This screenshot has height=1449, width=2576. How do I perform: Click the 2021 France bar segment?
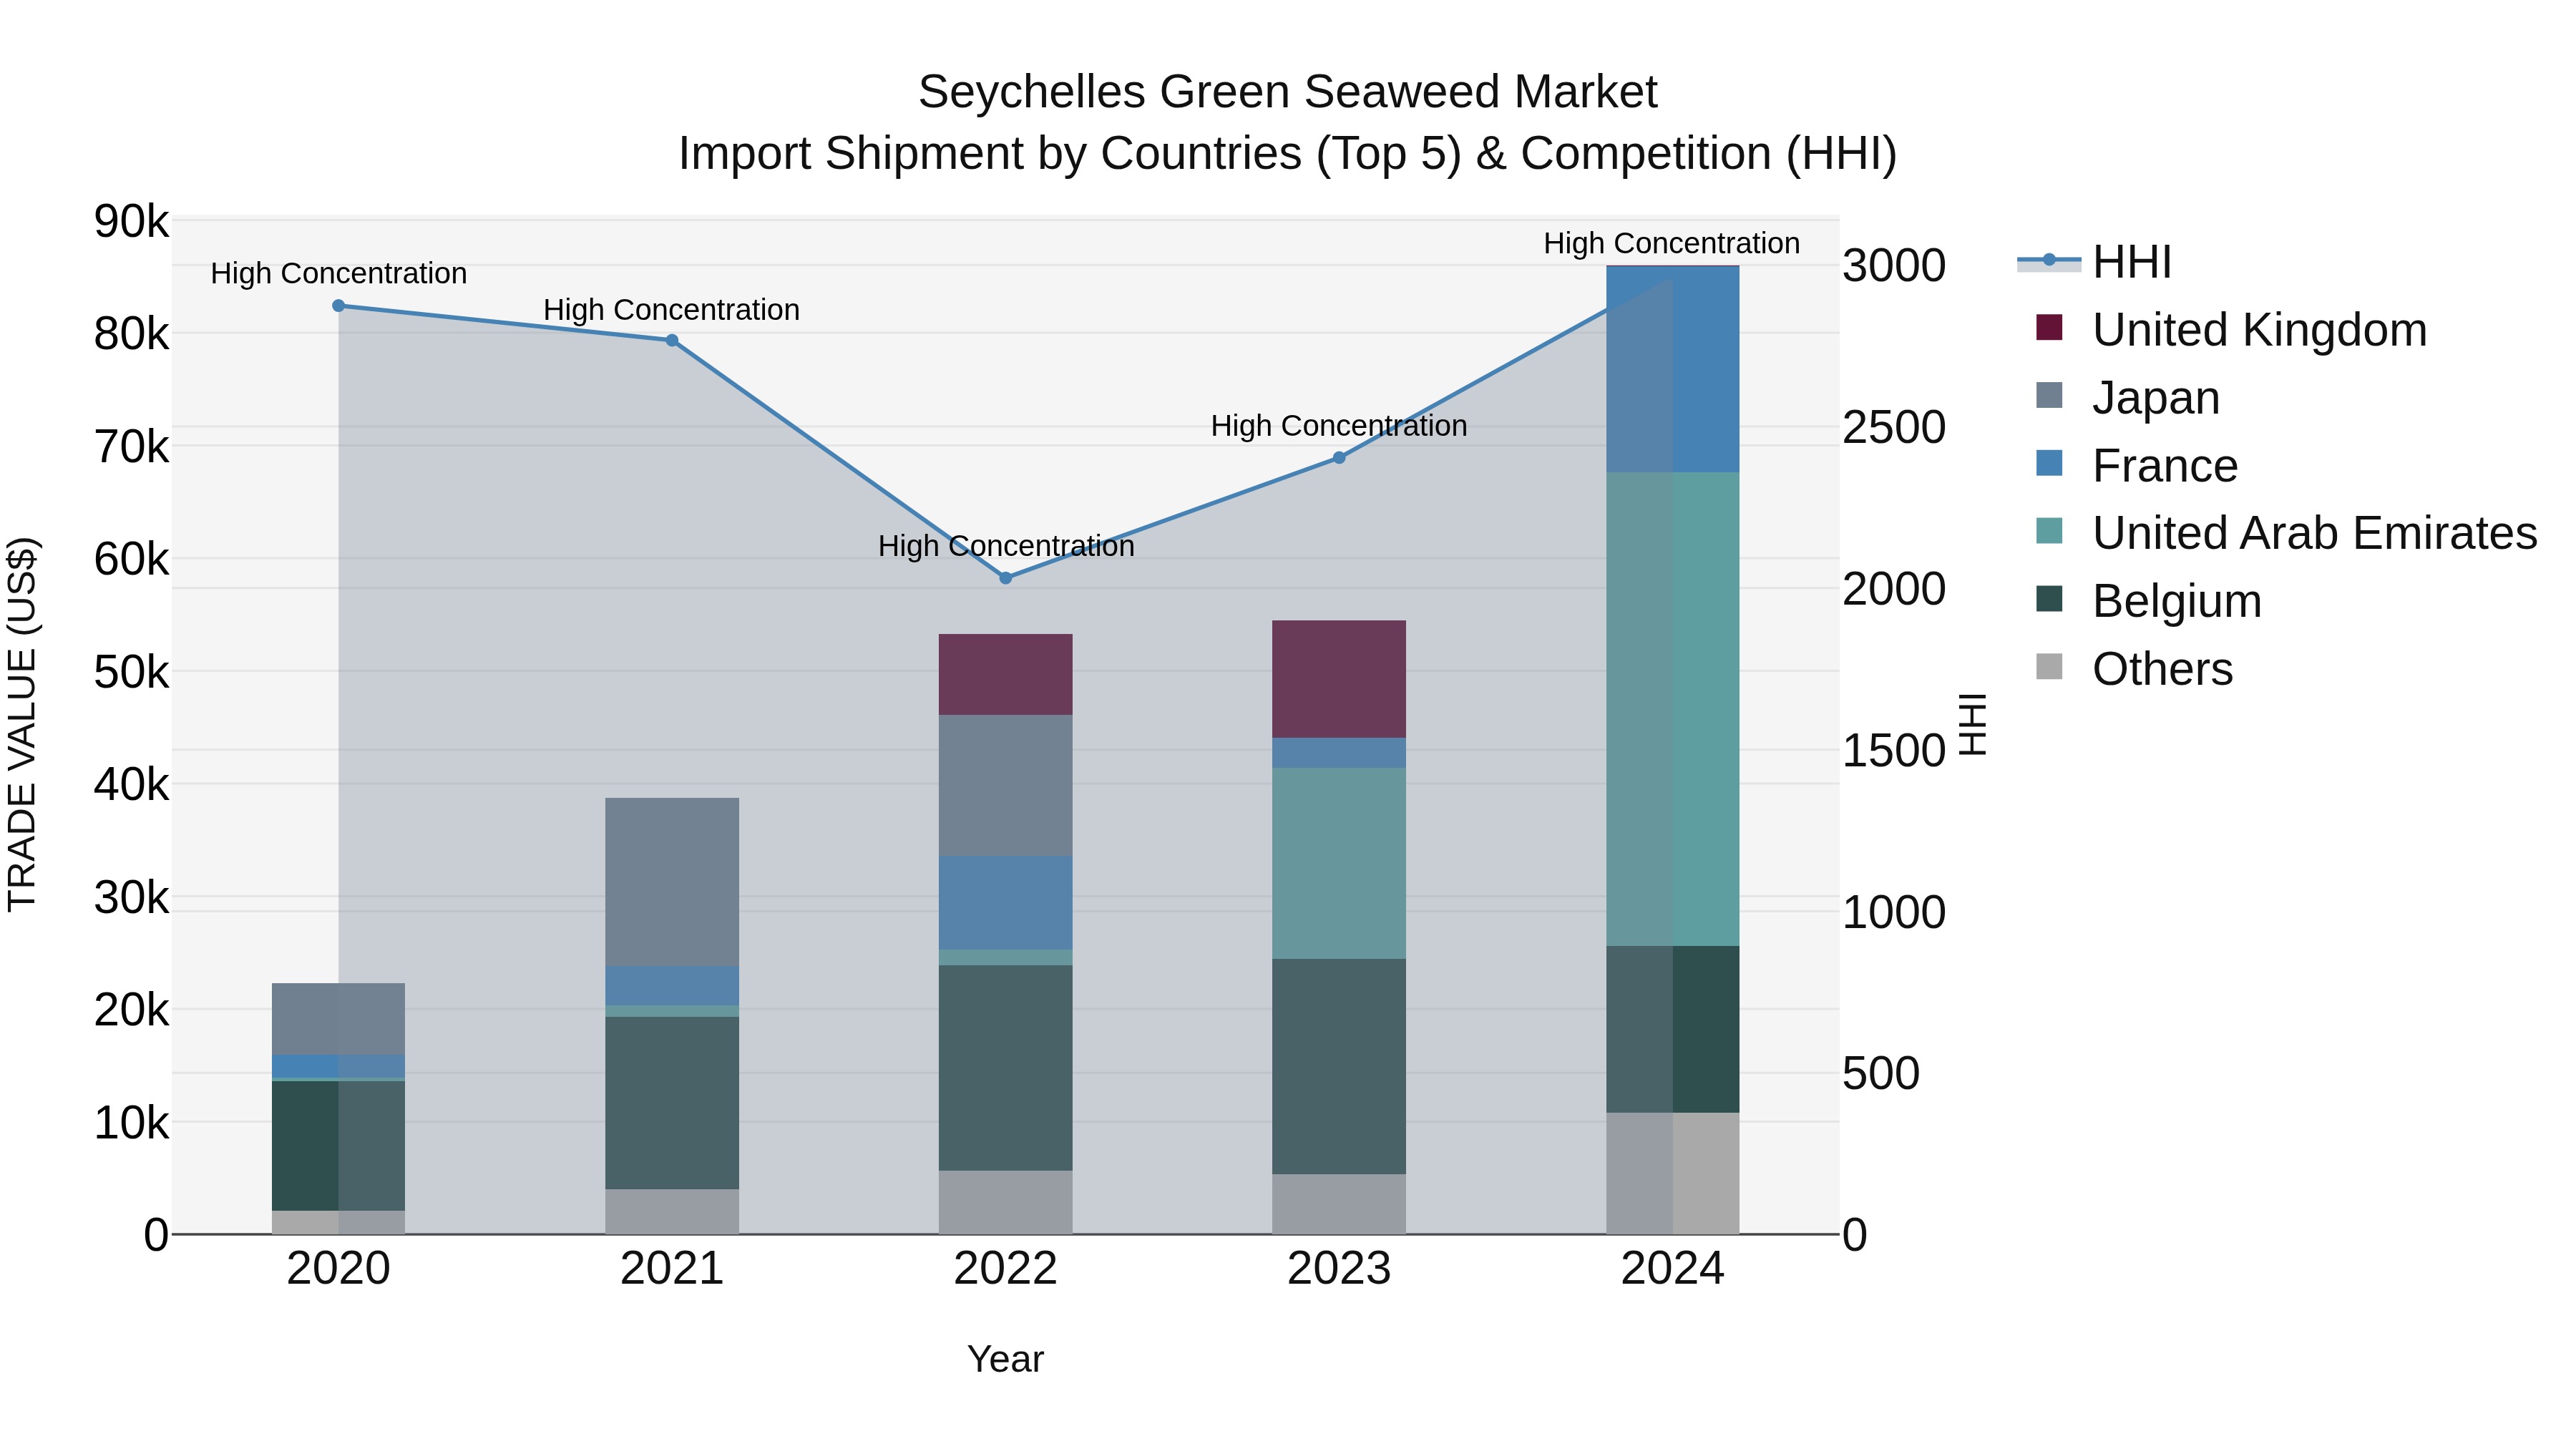pos(672,986)
